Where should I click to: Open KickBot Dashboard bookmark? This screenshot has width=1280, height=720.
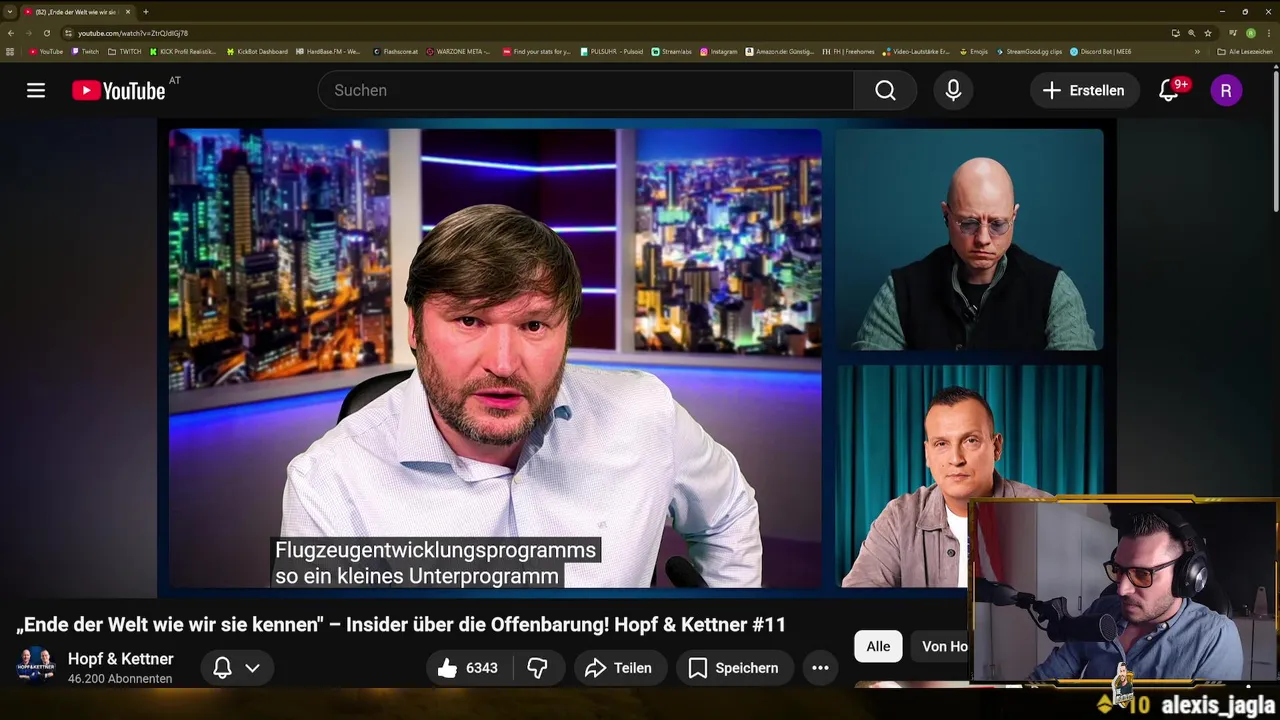click(x=257, y=51)
